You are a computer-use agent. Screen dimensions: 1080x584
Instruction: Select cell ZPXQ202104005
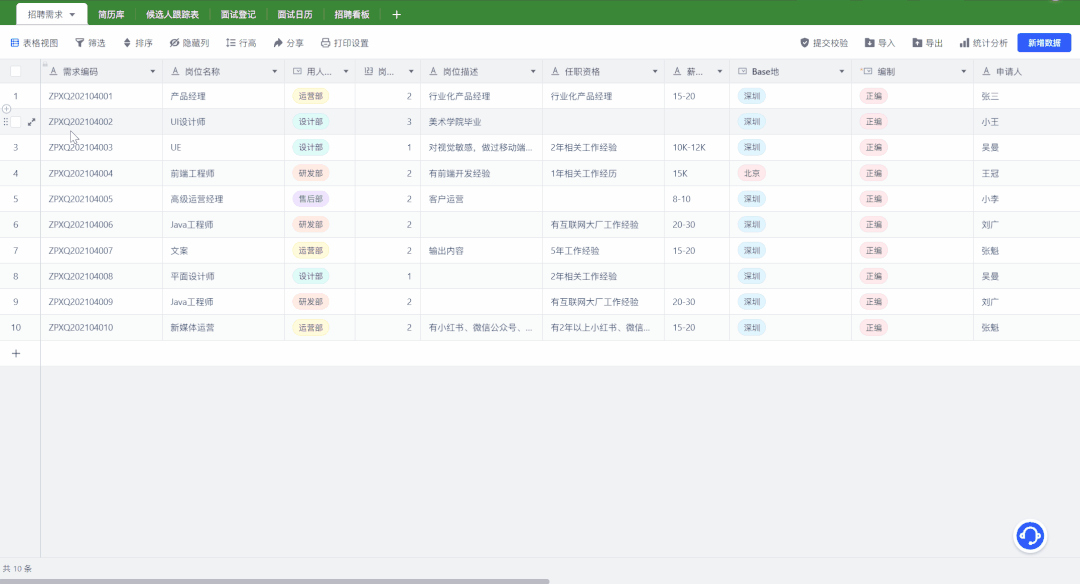pos(101,199)
